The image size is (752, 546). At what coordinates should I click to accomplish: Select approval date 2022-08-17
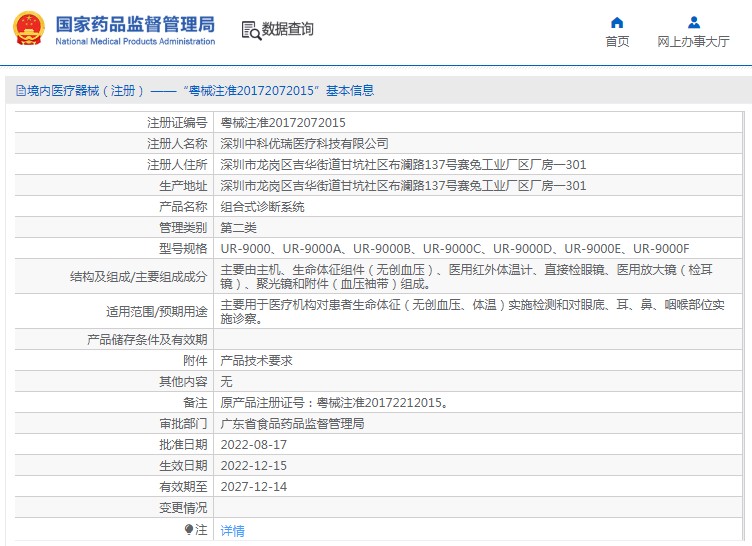(254, 445)
